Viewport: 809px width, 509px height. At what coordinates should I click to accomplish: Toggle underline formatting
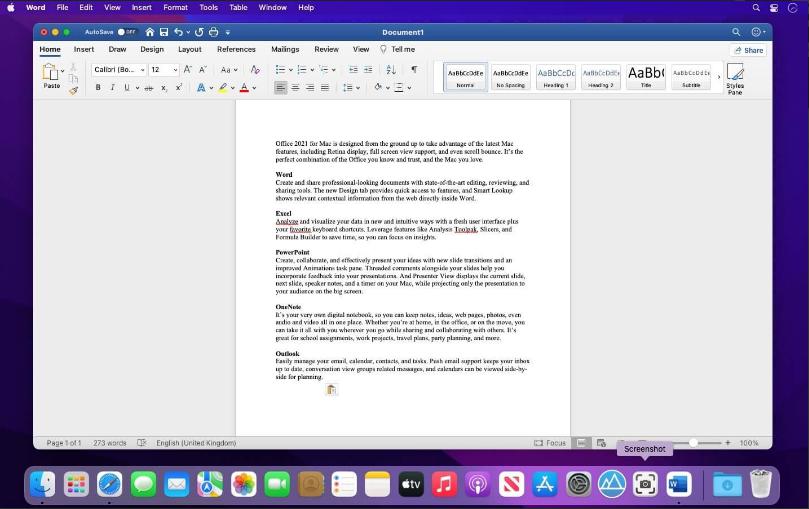pyautogui.click(x=127, y=88)
